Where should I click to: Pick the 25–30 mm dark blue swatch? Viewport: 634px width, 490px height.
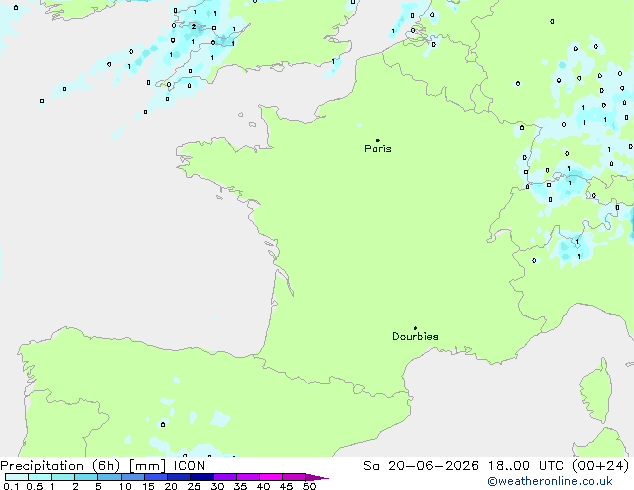pos(201,477)
